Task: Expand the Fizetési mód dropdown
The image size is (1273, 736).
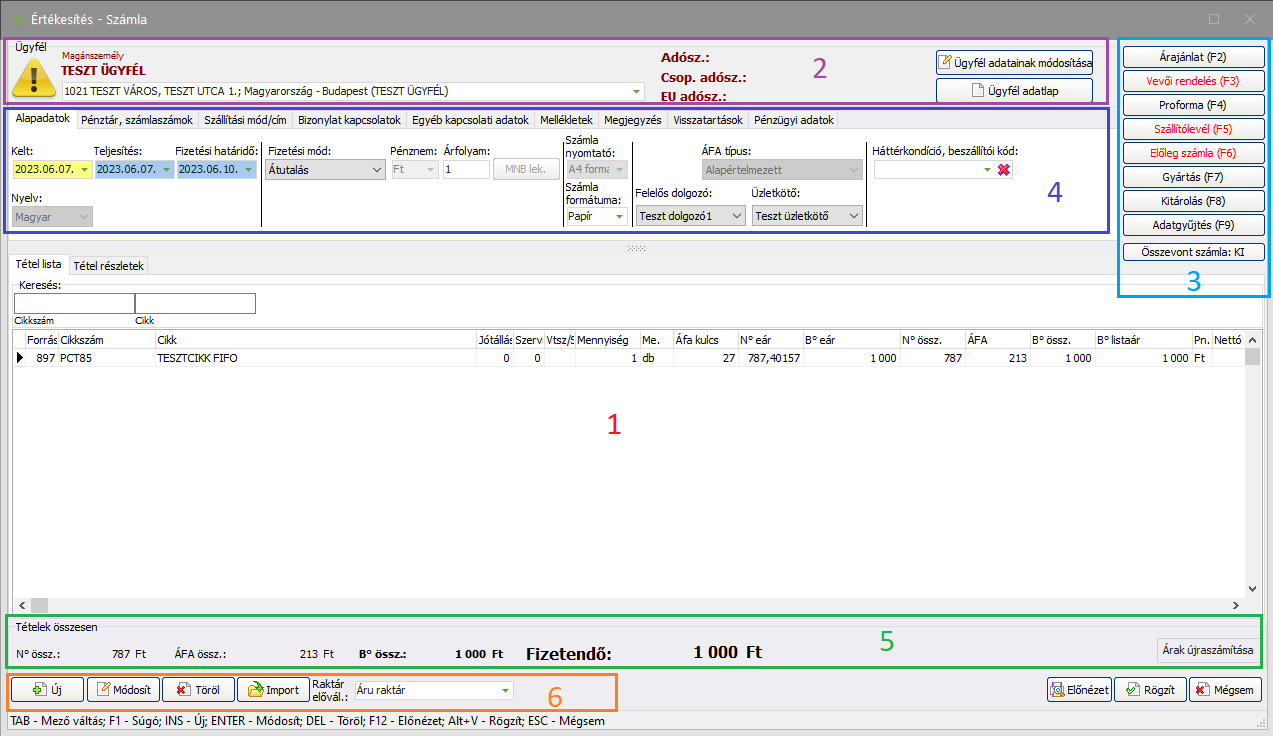Action: pos(376,170)
